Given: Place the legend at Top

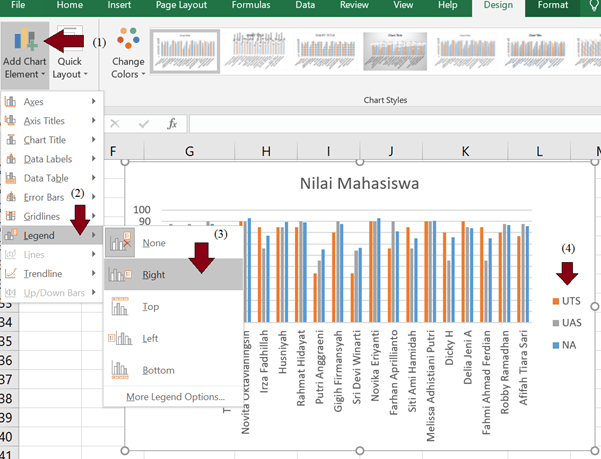Looking at the screenshot, I should pyautogui.click(x=150, y=307).
